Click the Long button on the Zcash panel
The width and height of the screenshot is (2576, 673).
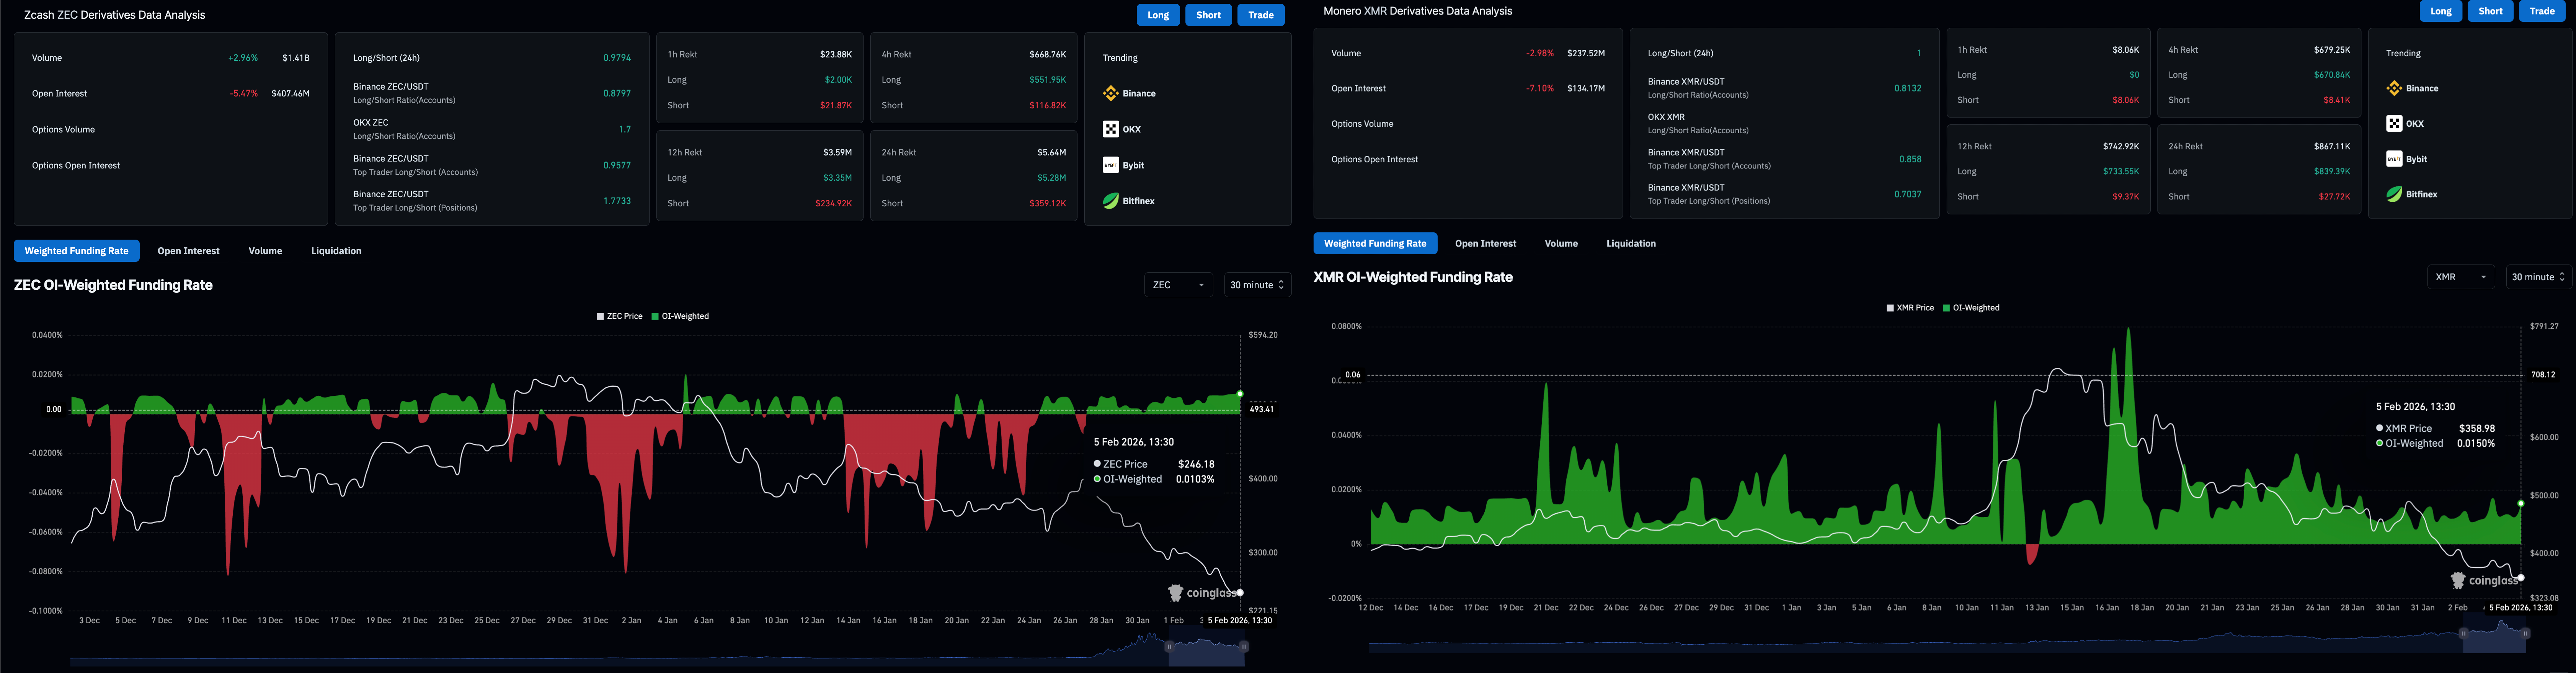(1158, 15)
